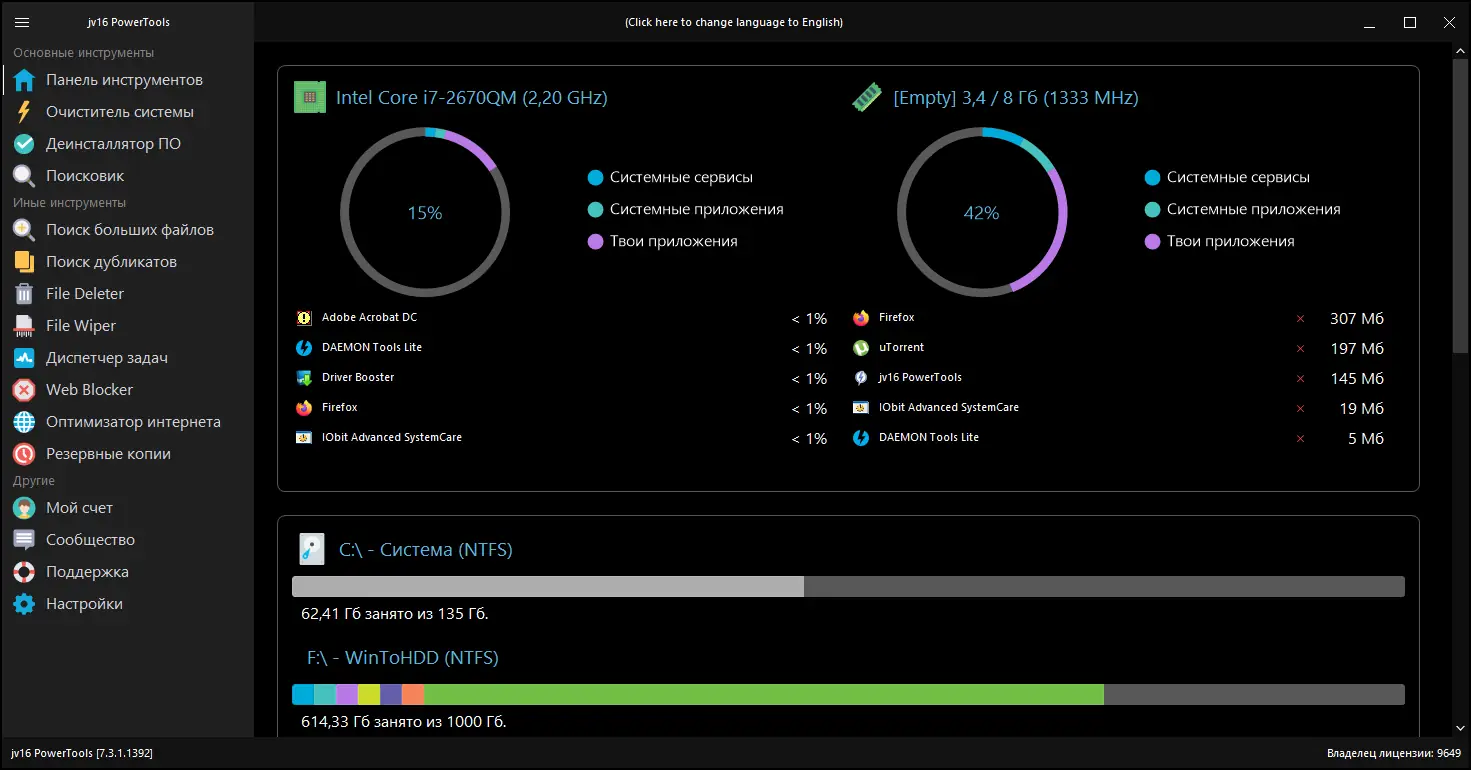The height and width of the screenshot is (770, 1471).
Task: Click the icon next to Поиск больших файлов
Action: click(24, 230)
